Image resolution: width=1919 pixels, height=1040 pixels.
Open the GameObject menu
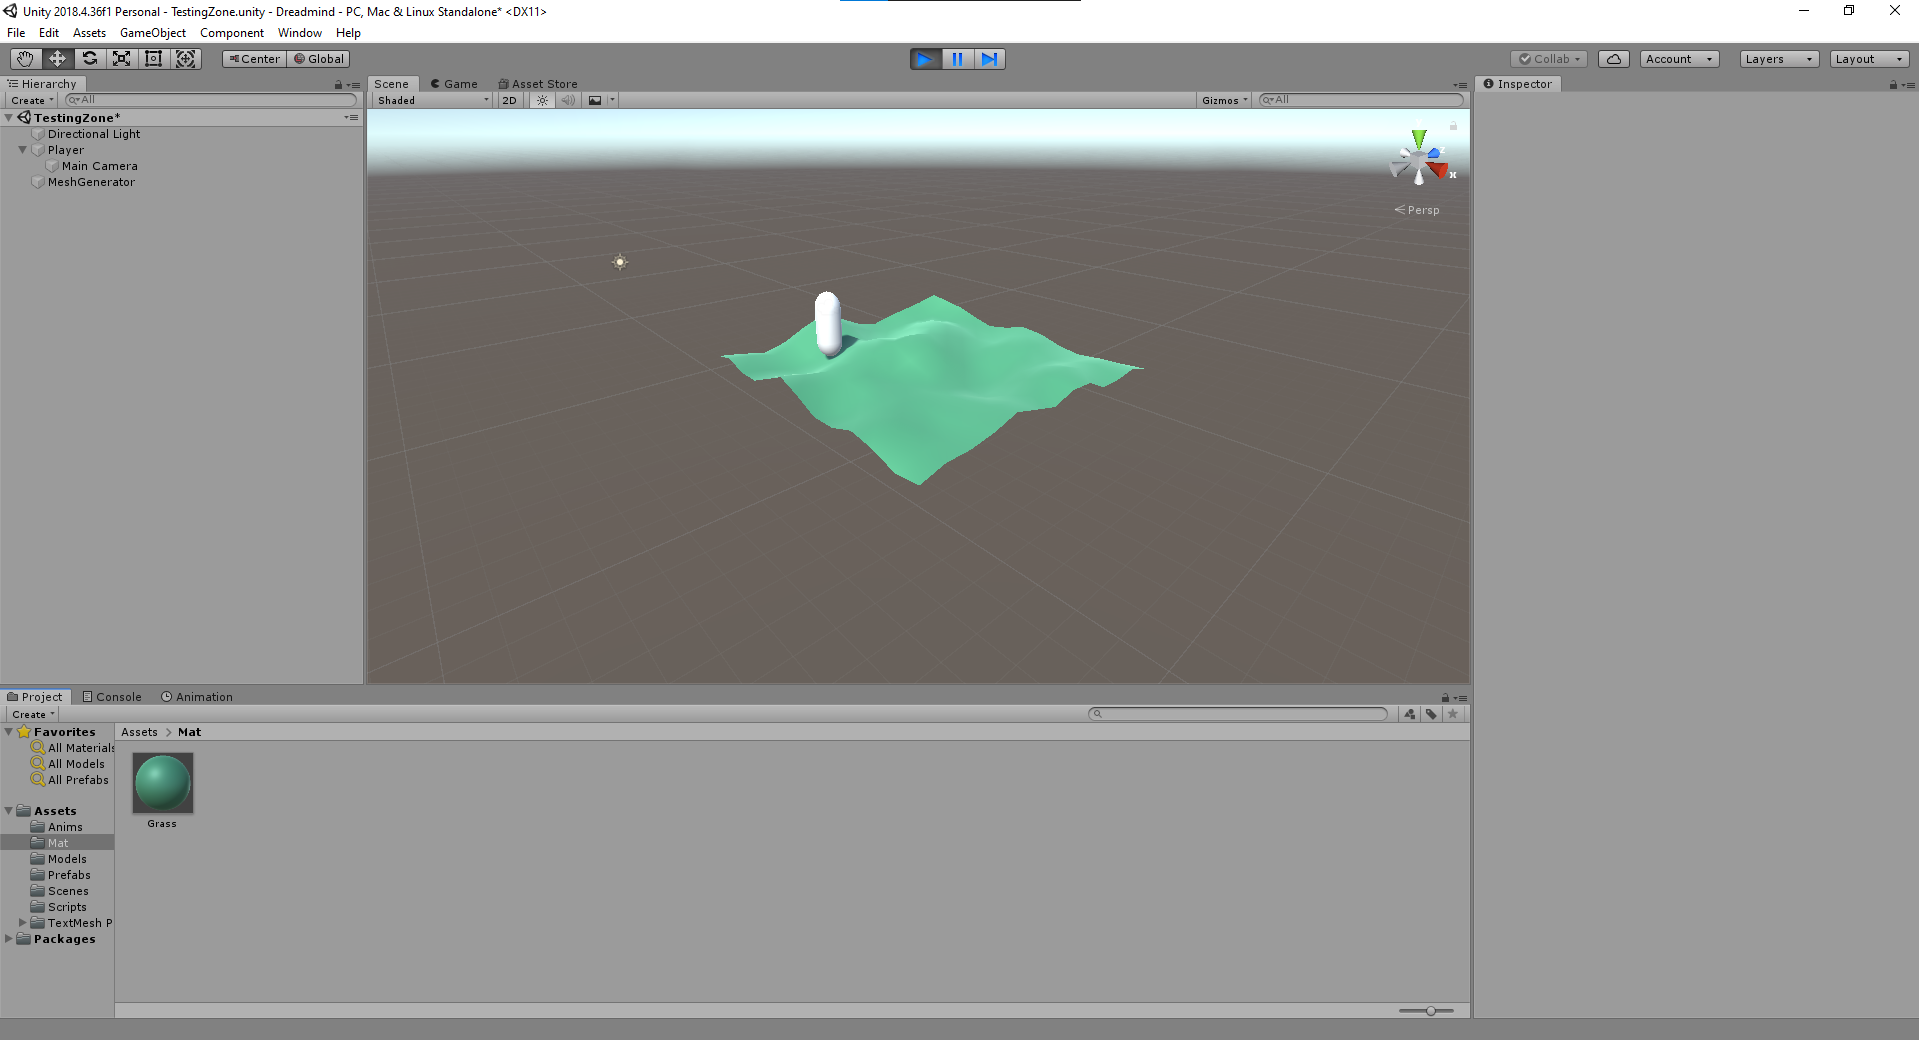pos(152,33)
